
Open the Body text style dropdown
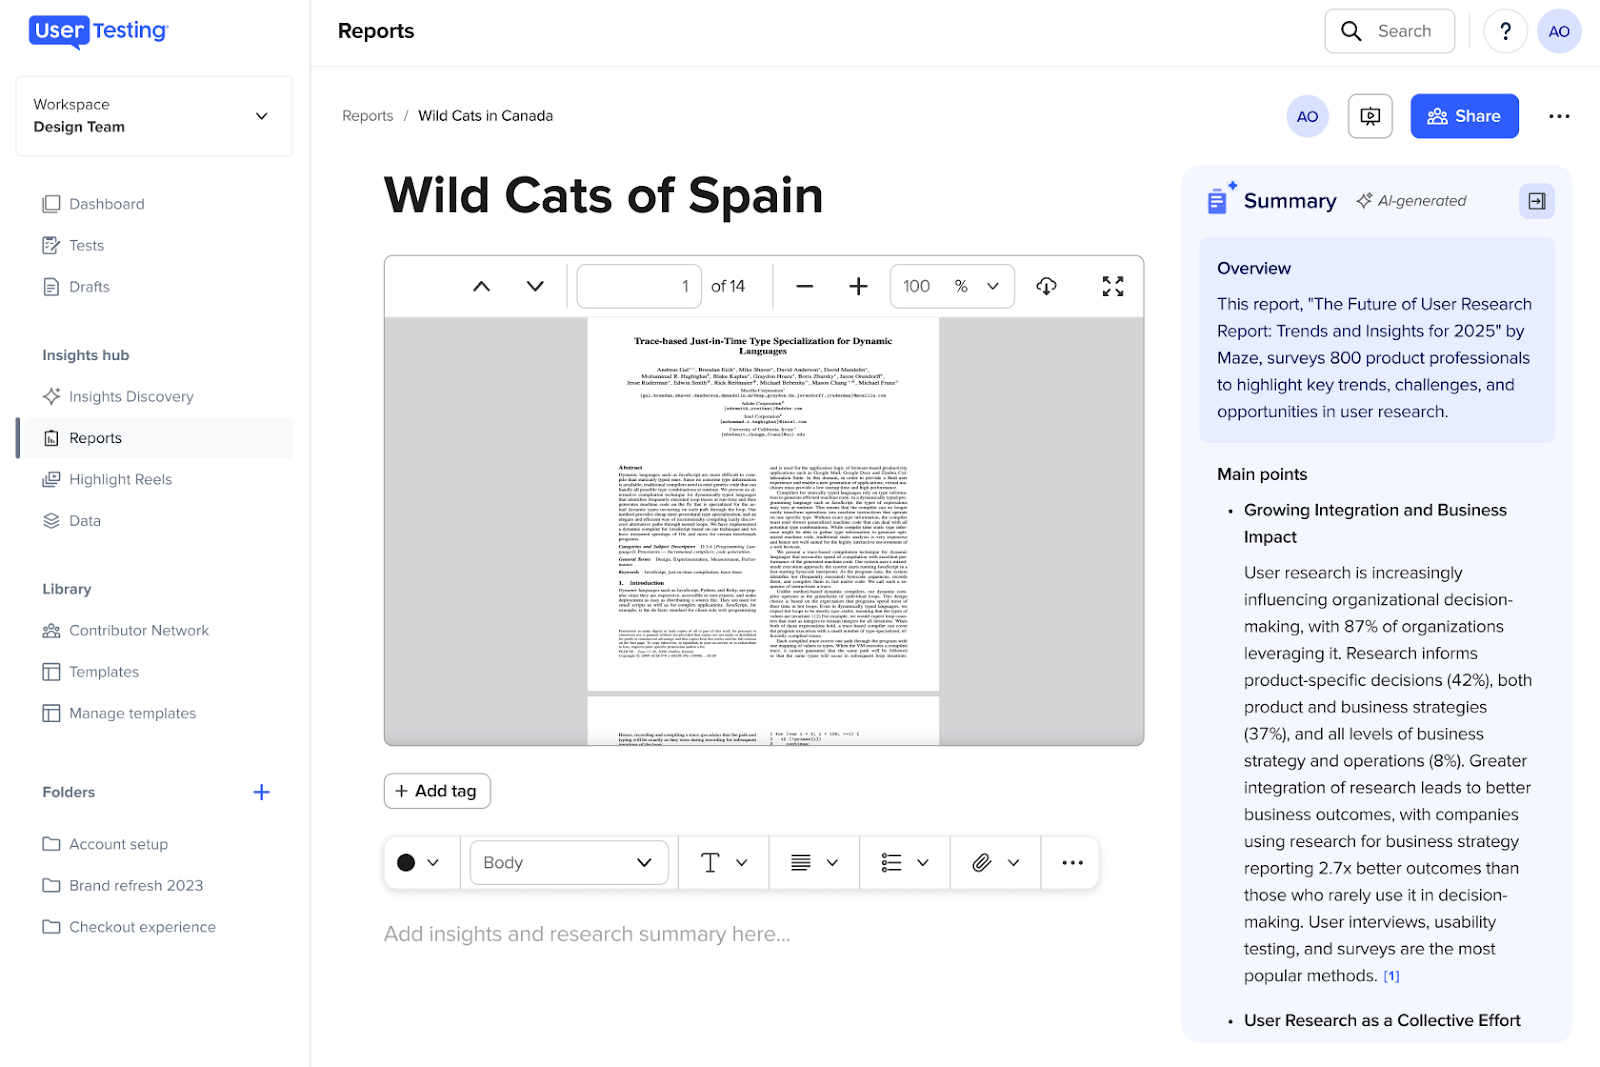point(568,862)
